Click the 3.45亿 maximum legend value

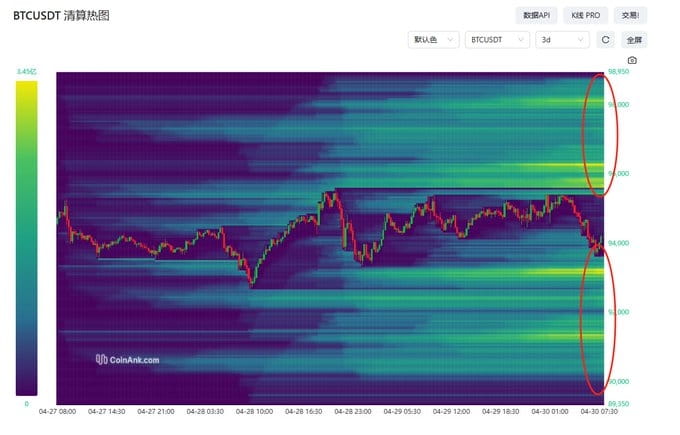coord(26,72)
